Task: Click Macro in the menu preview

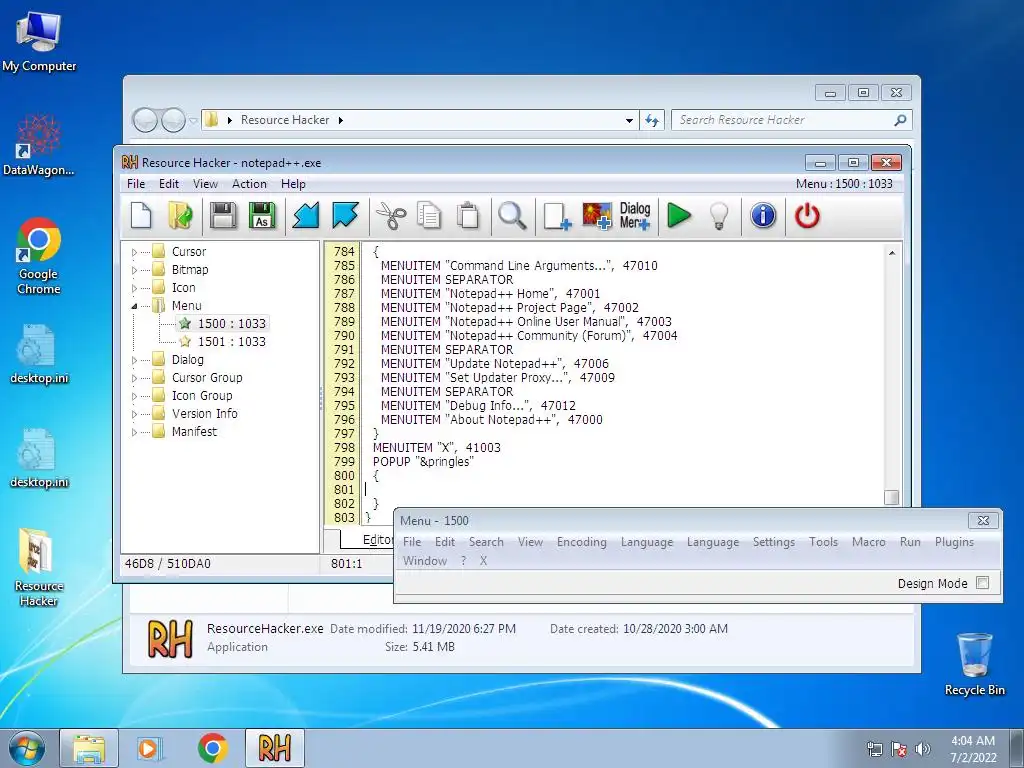Action: [x=869, y=542]
